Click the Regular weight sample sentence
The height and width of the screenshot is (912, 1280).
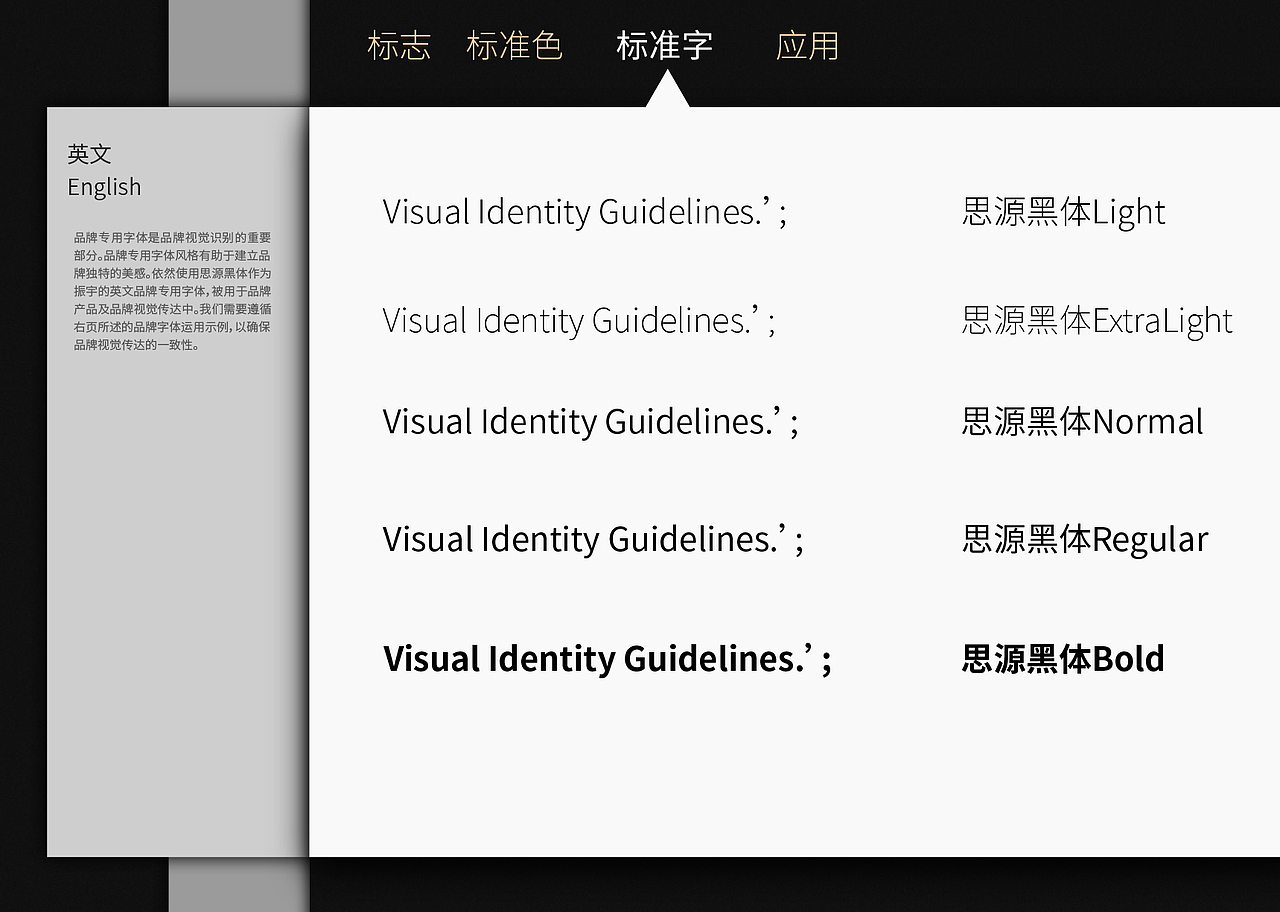tap(590, 539)
